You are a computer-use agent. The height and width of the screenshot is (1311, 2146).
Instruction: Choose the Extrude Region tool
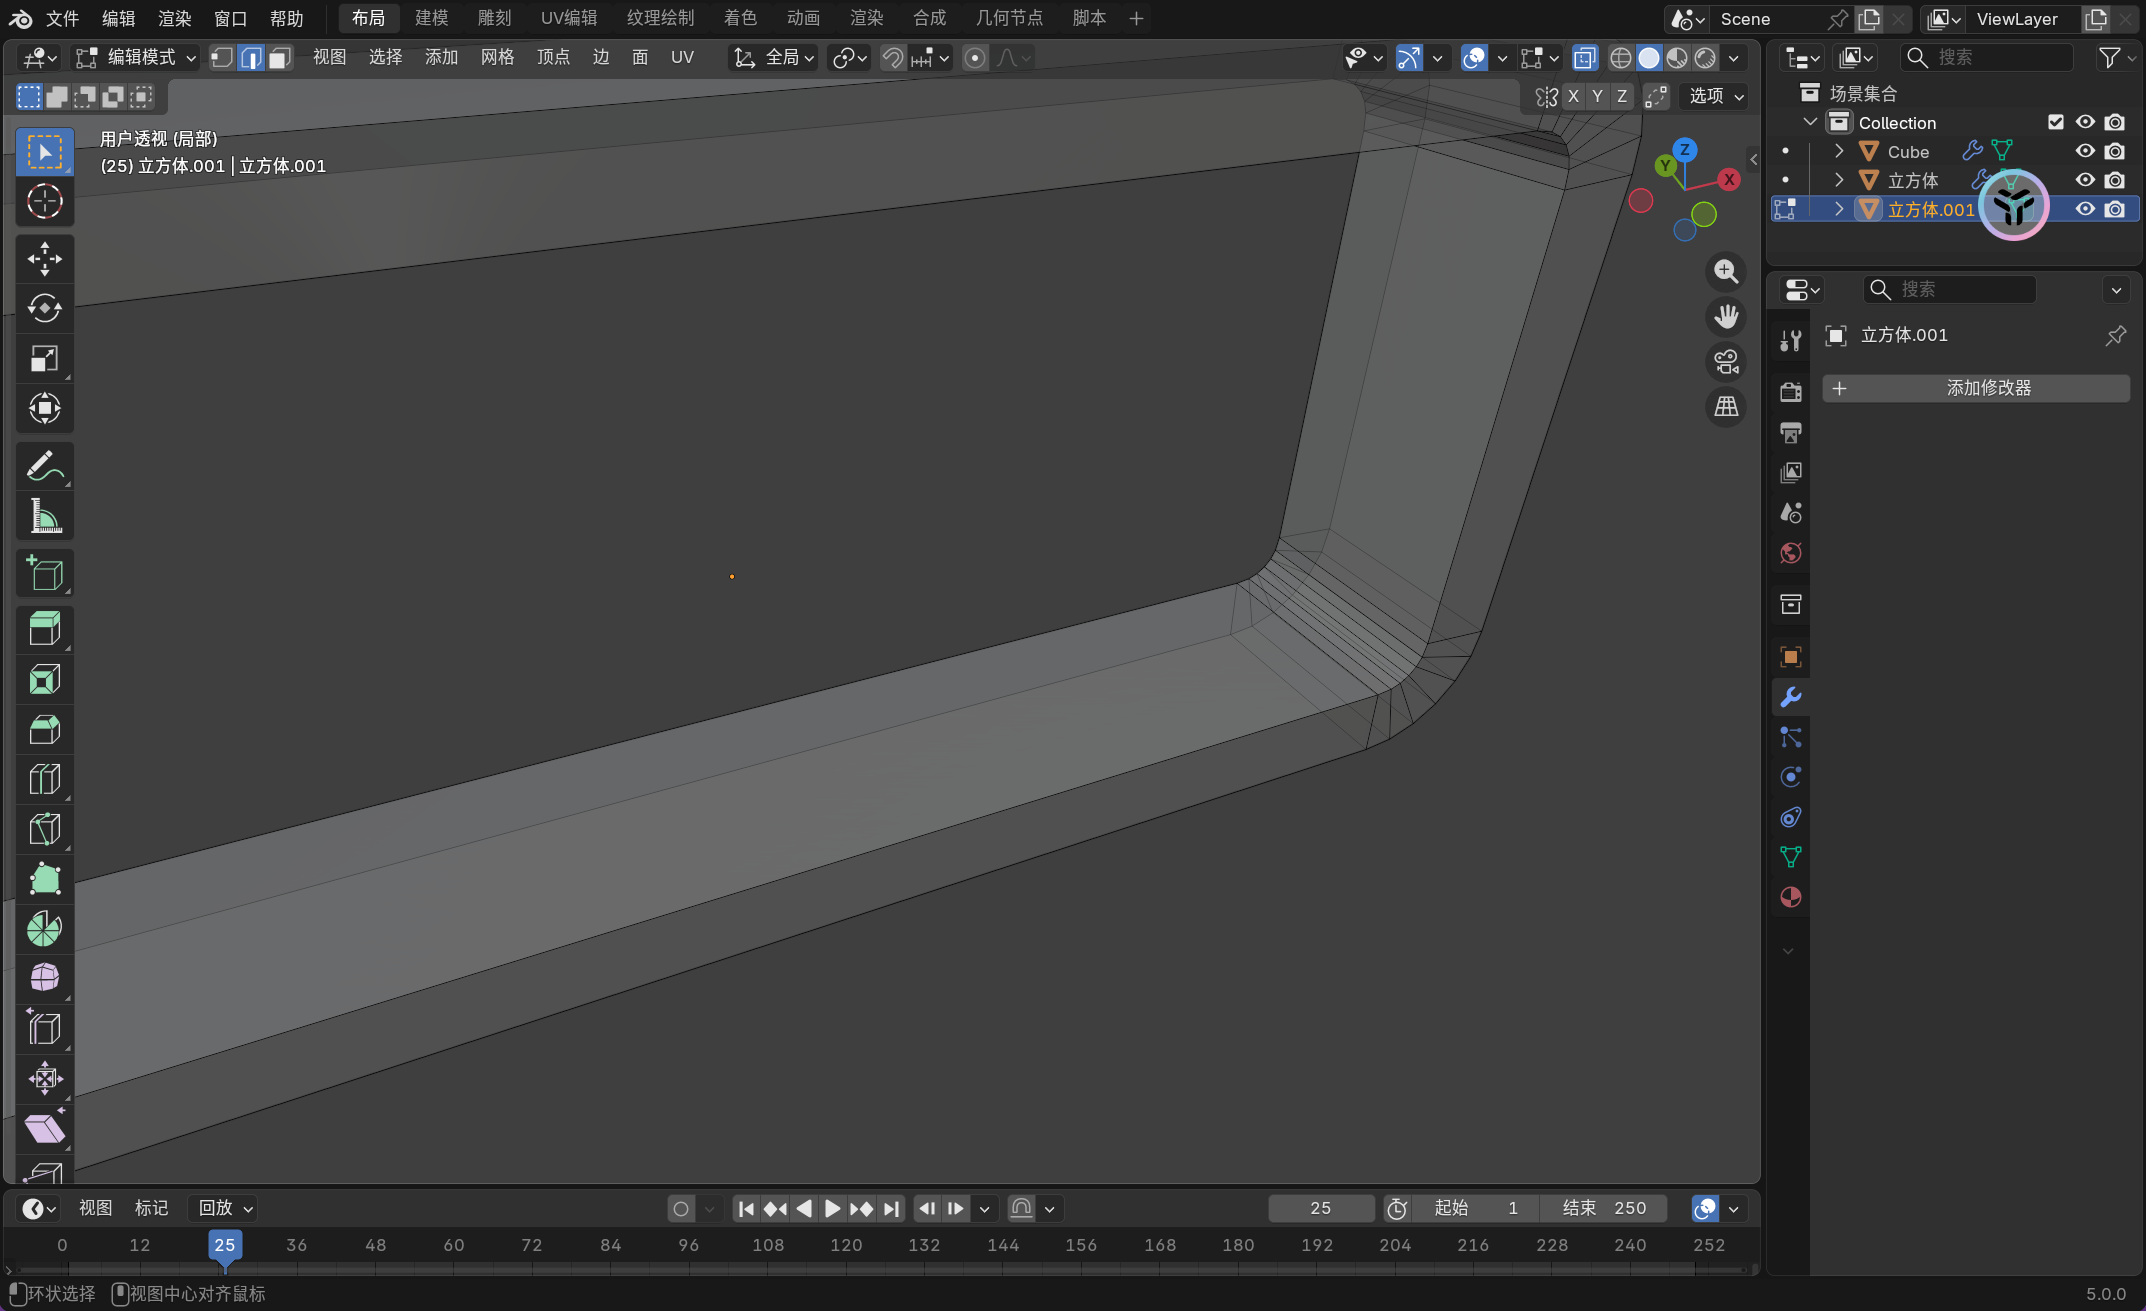point(44,629)
